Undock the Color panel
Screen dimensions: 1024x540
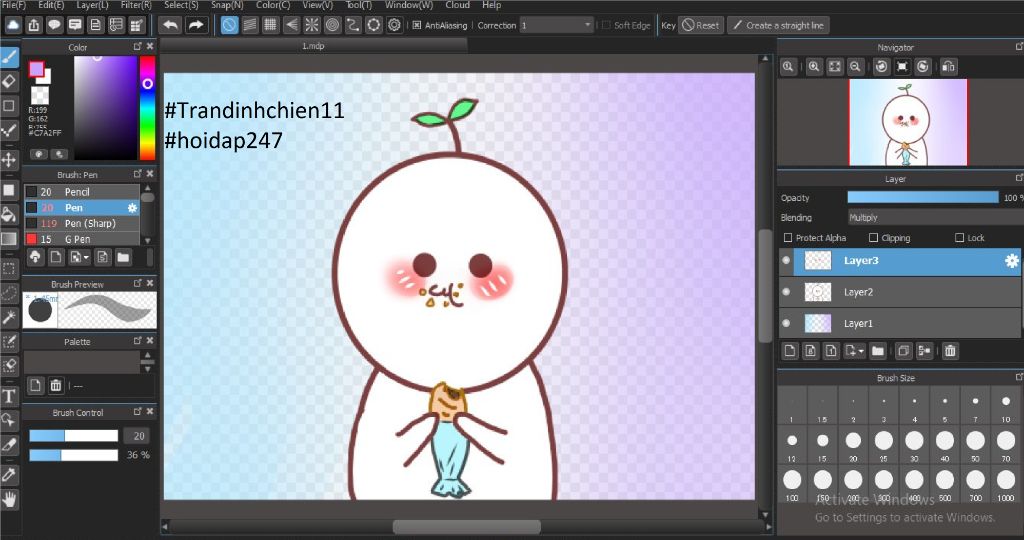pos(138,46)
